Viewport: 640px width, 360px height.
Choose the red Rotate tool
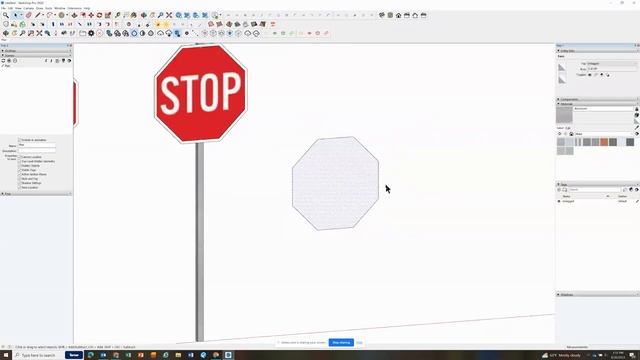(x=99, y=15)
